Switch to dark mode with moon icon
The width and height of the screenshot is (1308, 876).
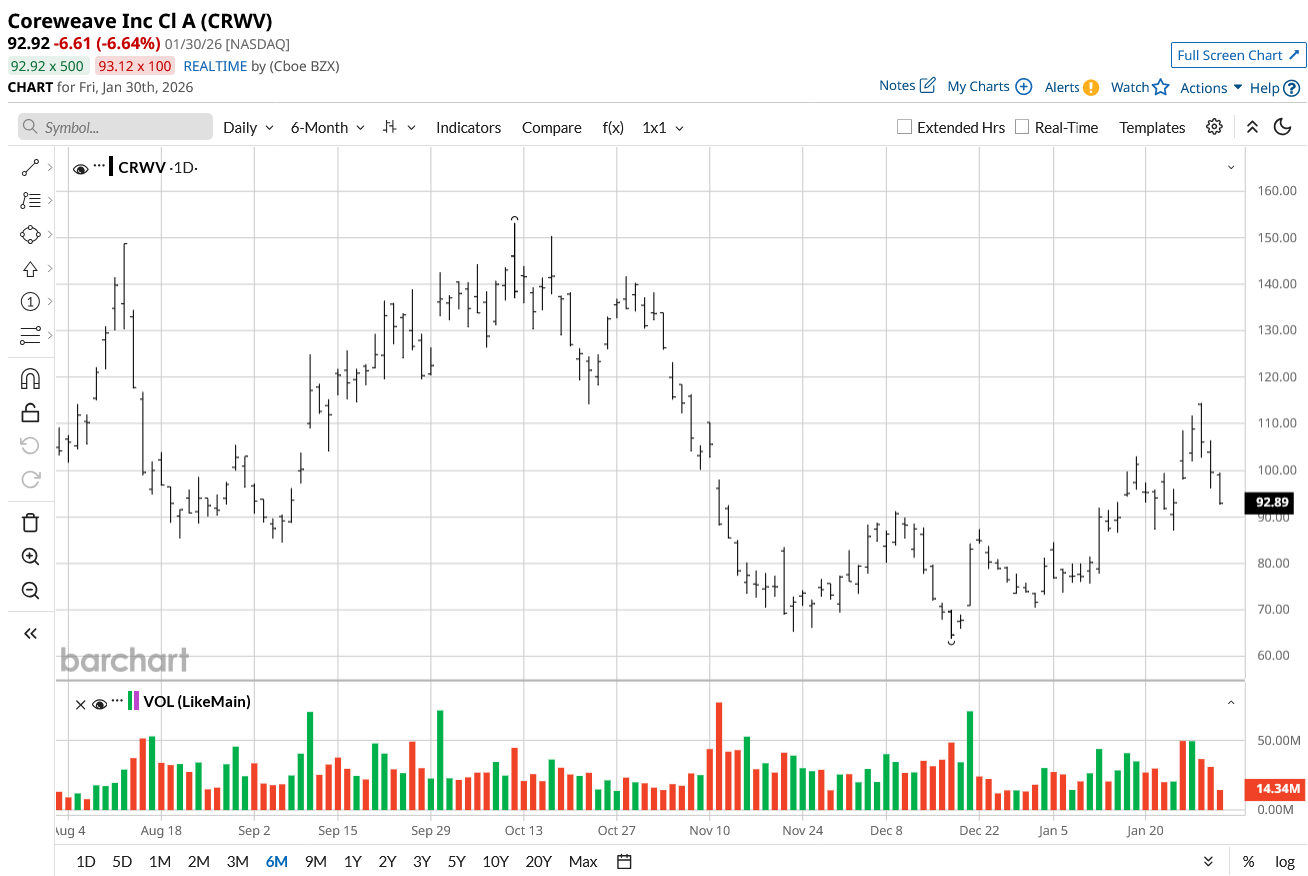[x=1282, y=127]
